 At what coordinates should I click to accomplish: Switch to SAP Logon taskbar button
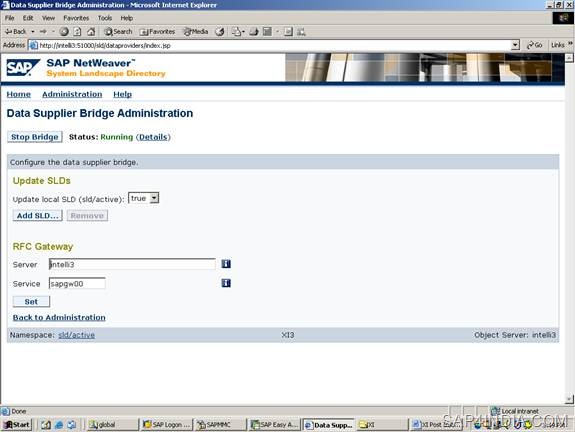(167, 425)
